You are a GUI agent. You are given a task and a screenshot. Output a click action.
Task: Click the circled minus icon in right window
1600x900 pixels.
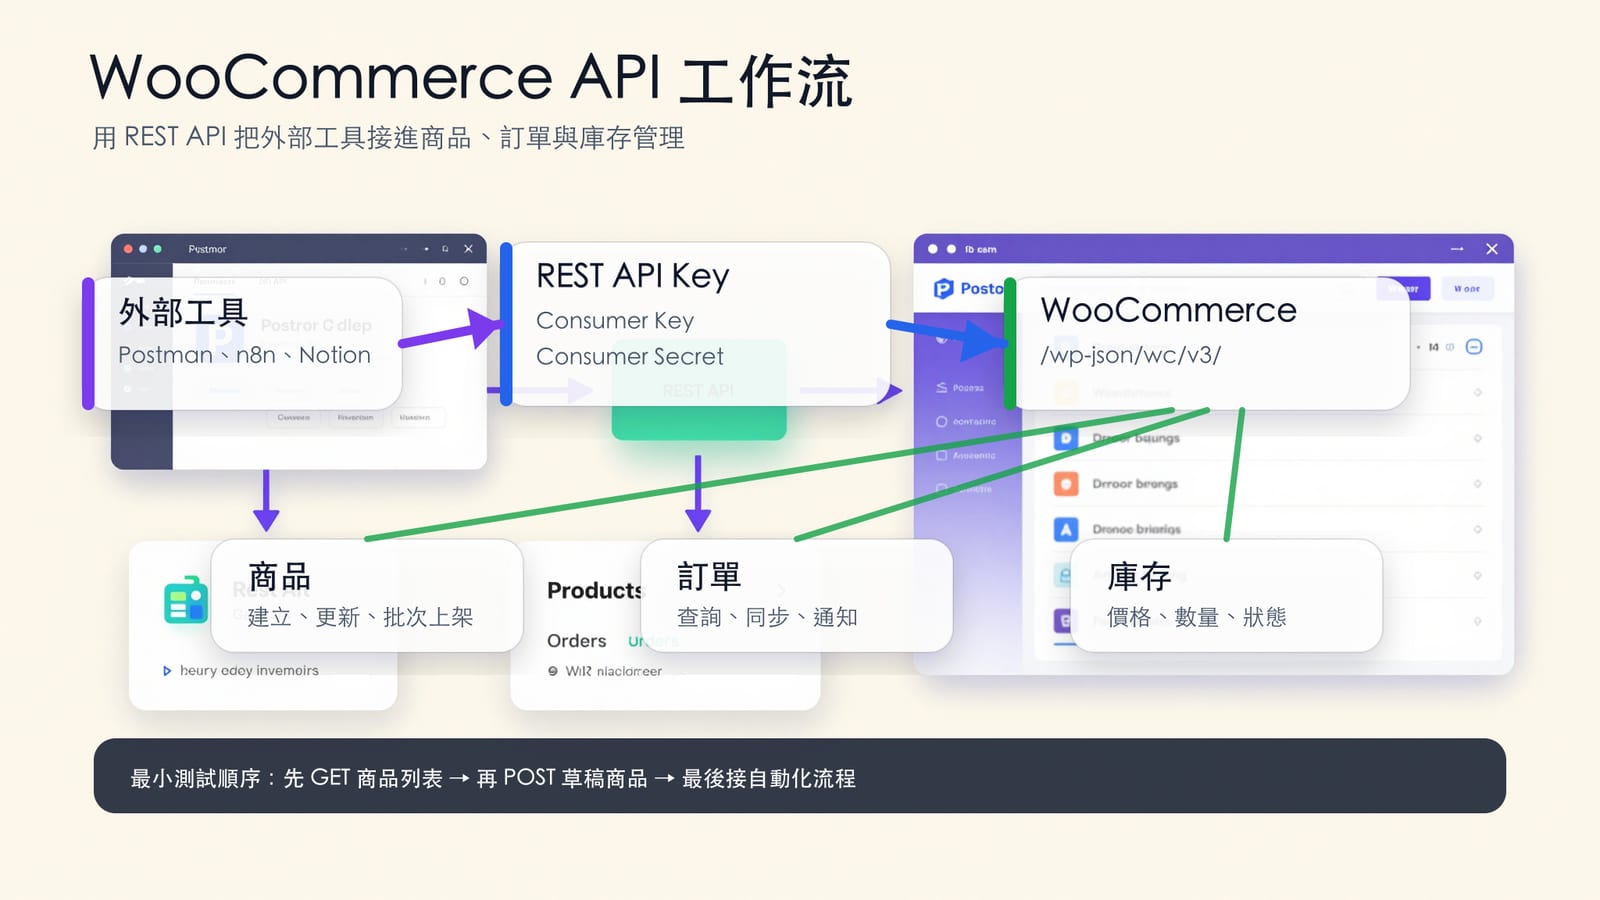click(x=1474, y=347)
